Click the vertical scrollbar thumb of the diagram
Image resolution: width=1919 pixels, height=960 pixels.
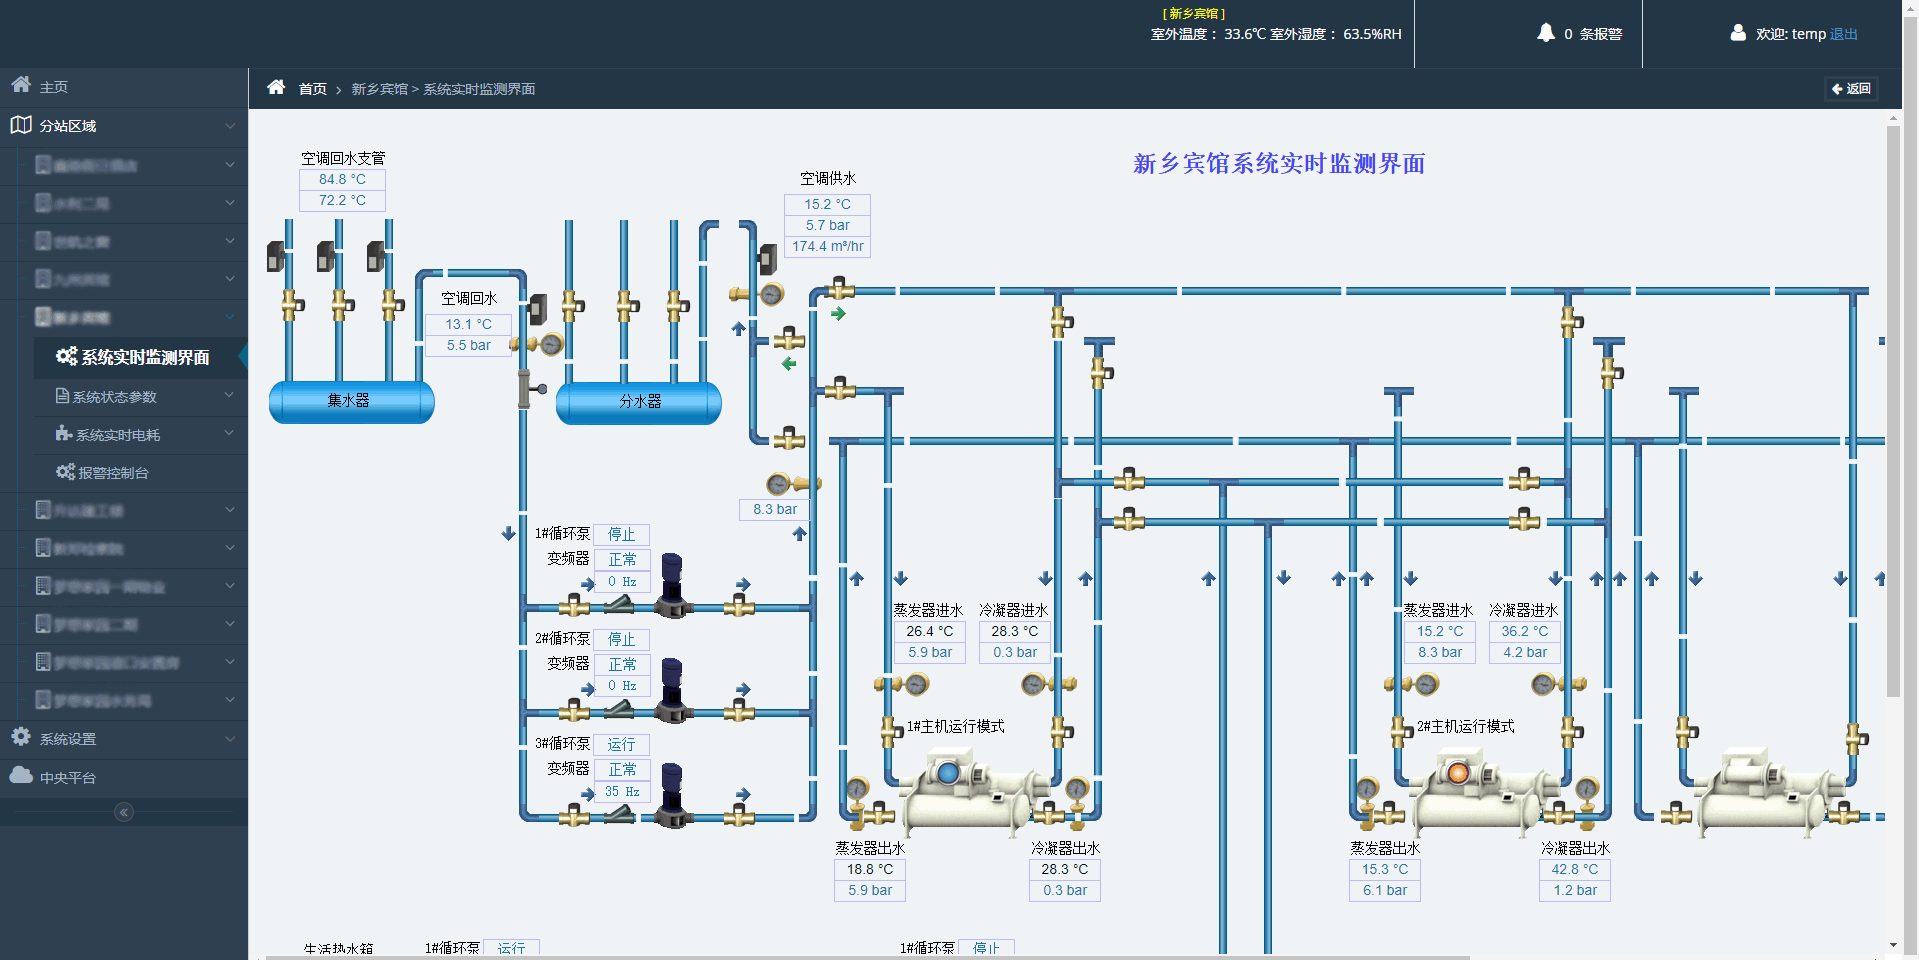point(1893,410)
